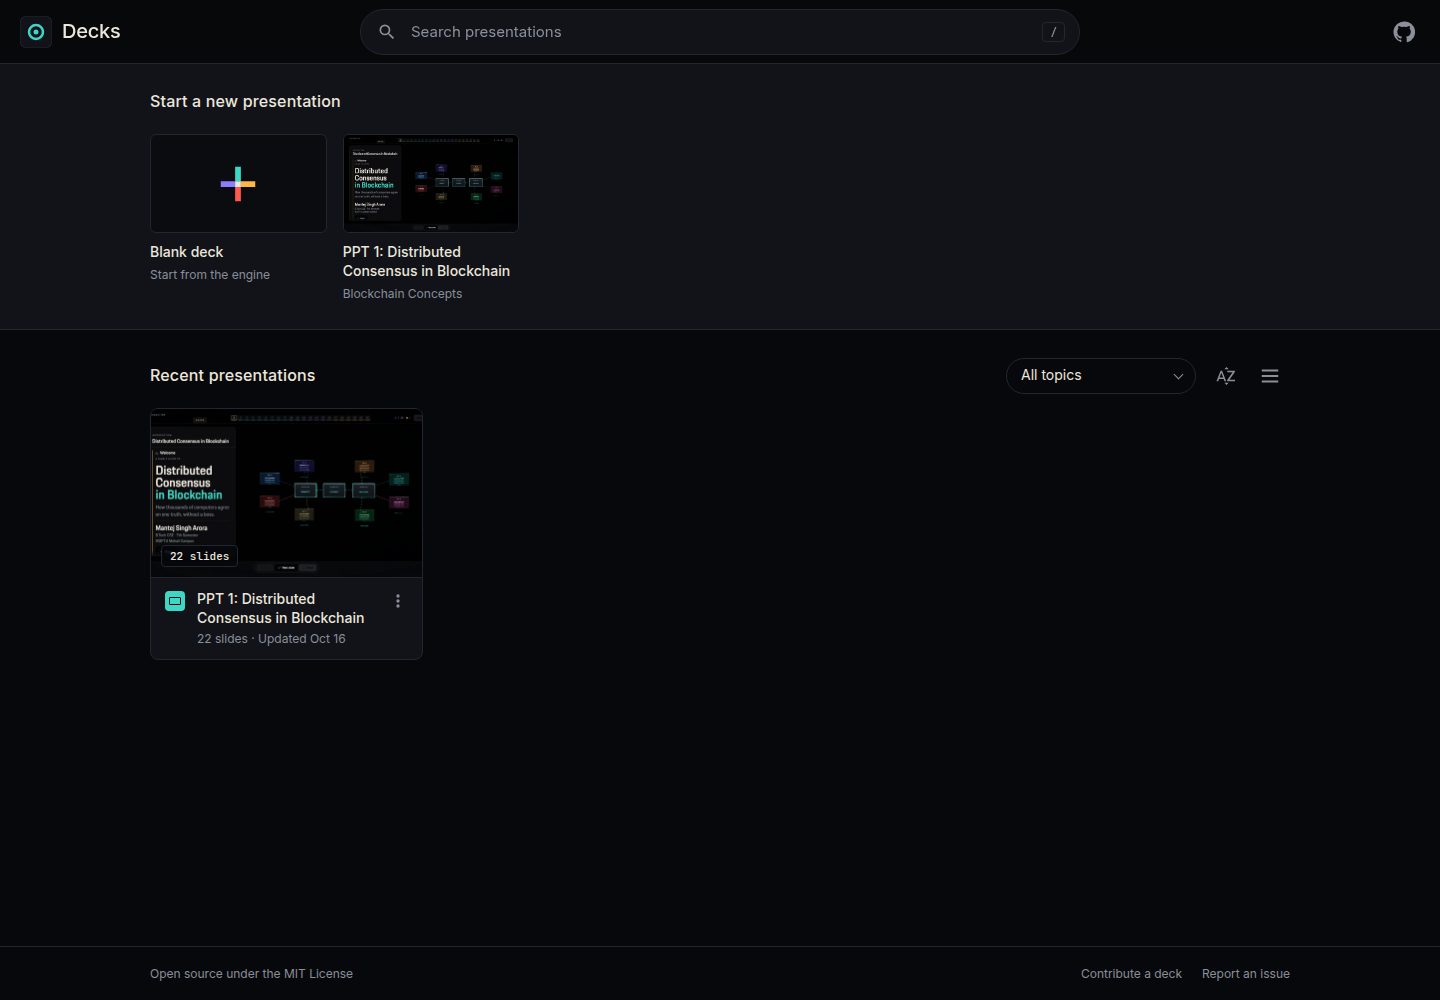Viewport: 1440px width, 1000px height.
Task: Click the 'Recent presentations' heading
Action: coord(233,376)
